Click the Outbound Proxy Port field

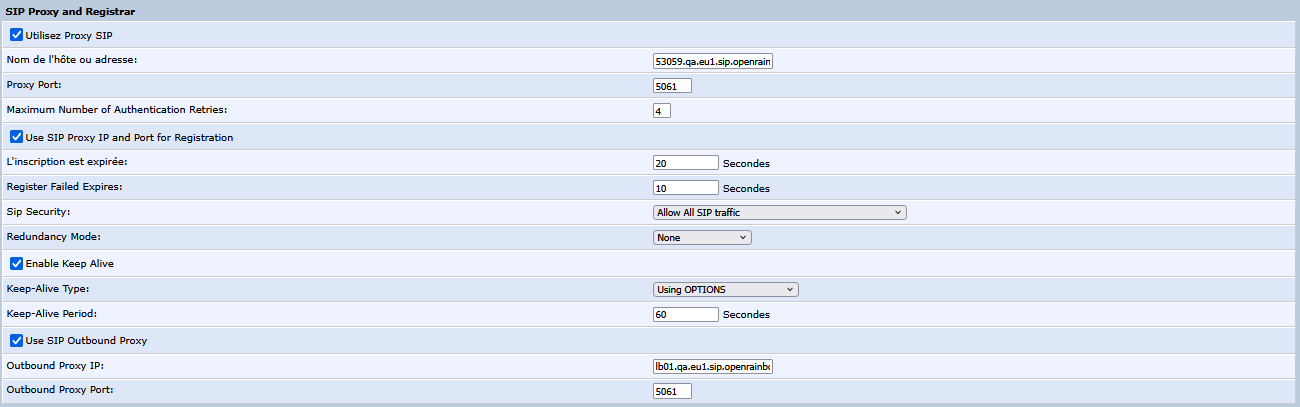(x=672, y=392)
